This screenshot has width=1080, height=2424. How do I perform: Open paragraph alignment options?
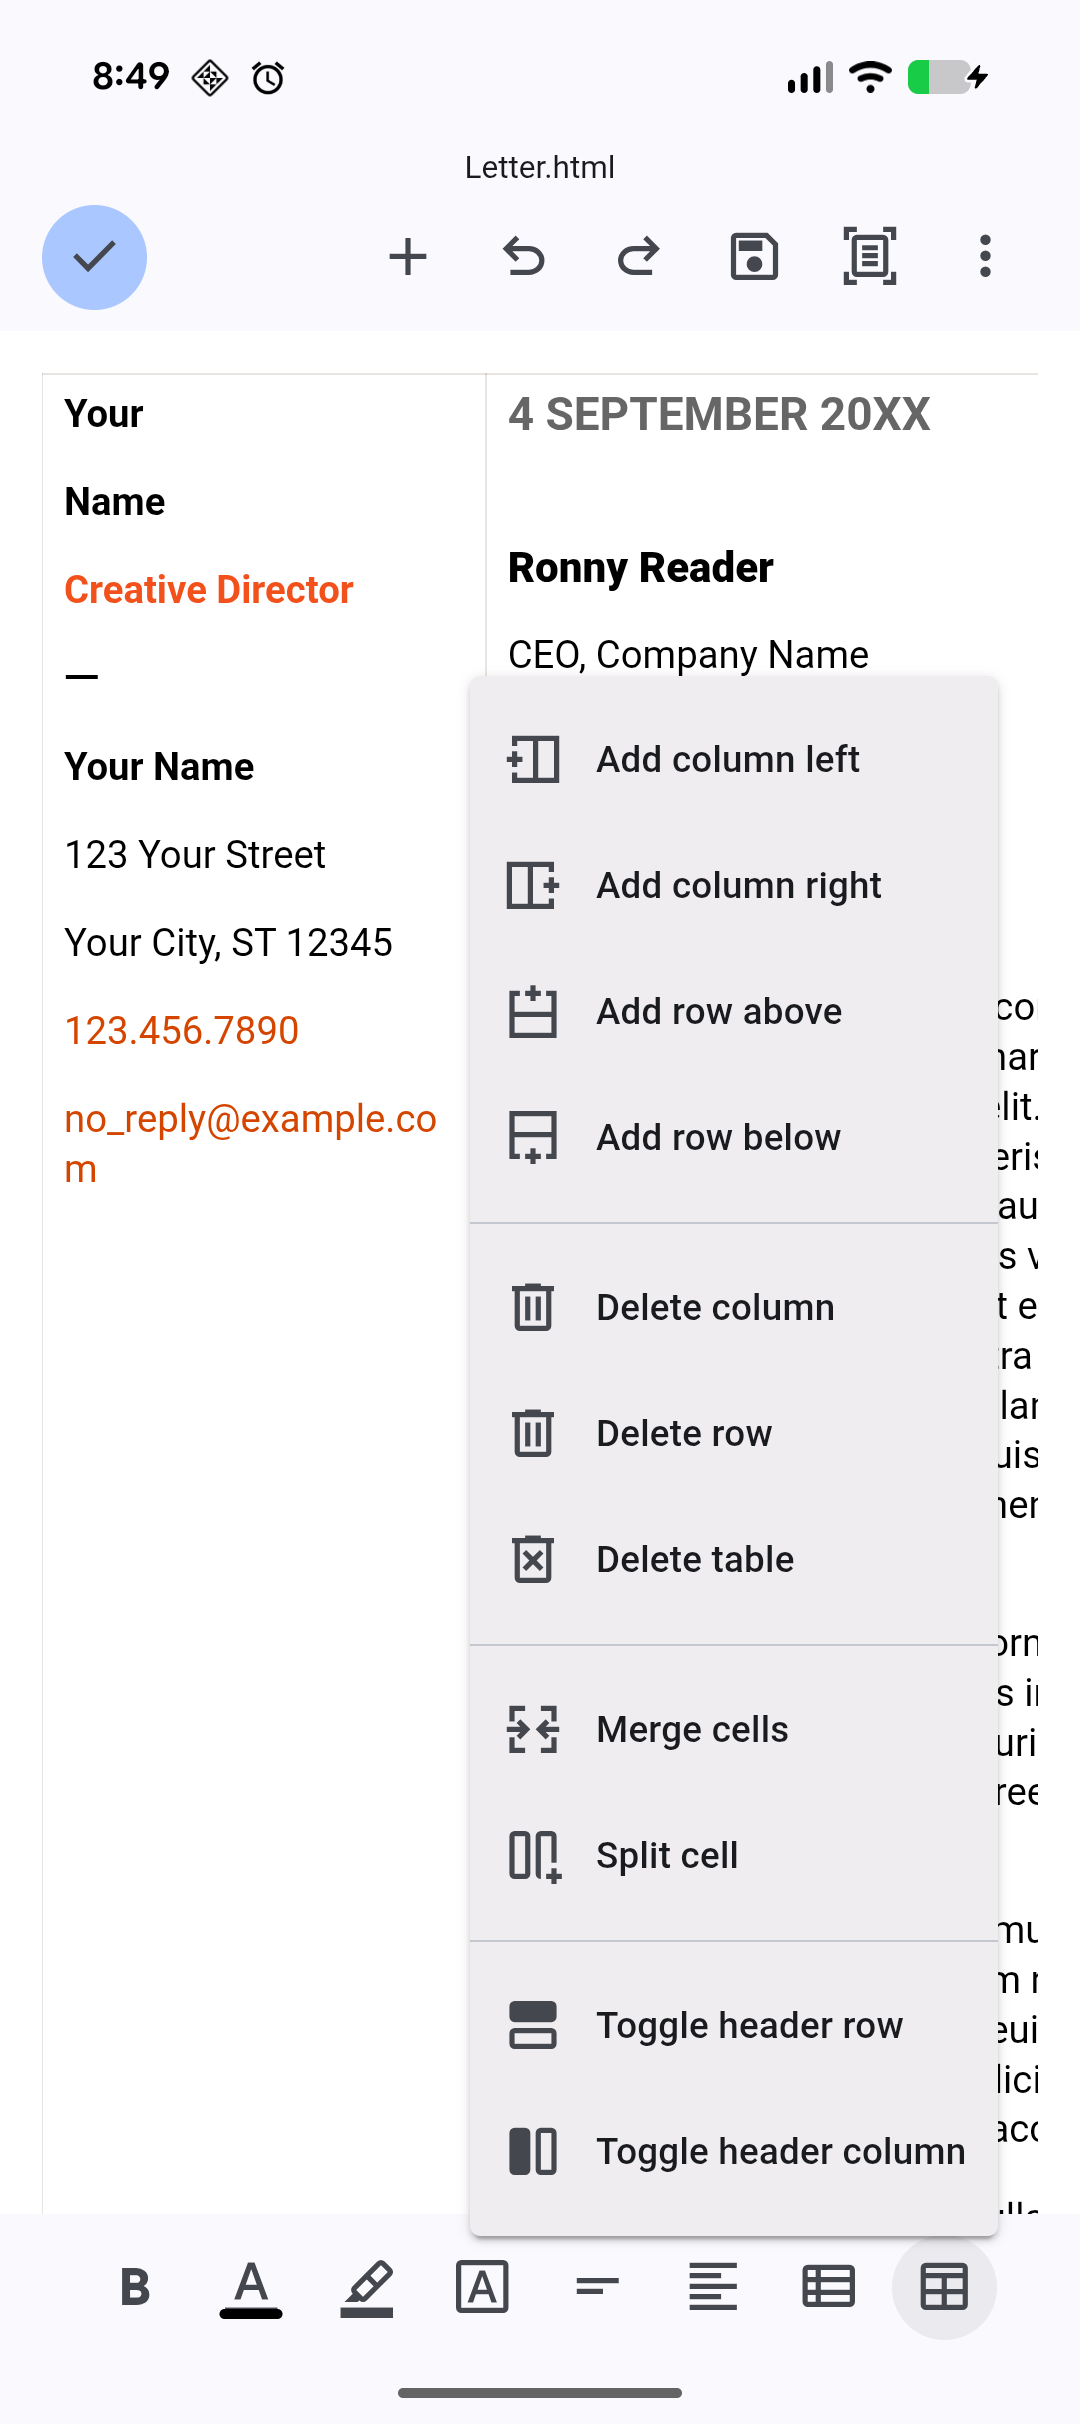(x=713, y=2287)
